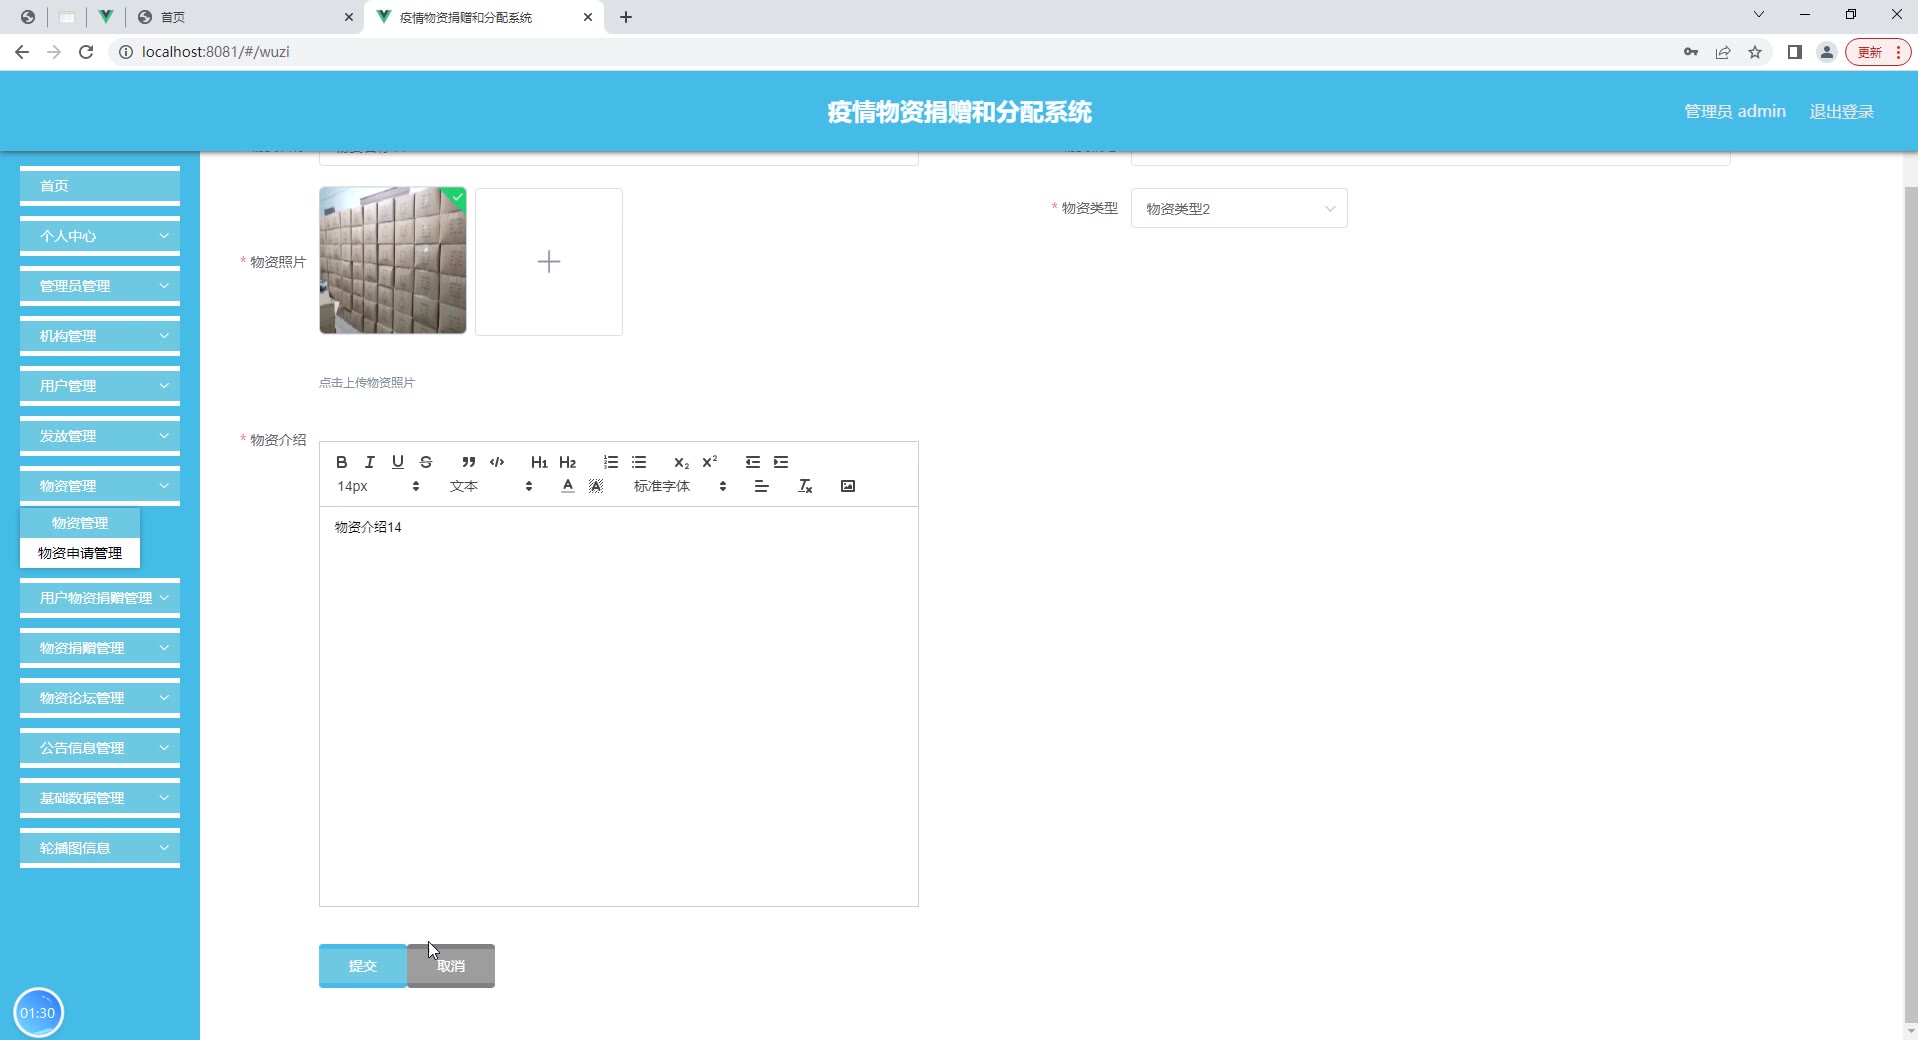The height and width of the screenshot is (1040, 1918).
Task: Click browser 更新 update button
Action: coord(1878,52)
